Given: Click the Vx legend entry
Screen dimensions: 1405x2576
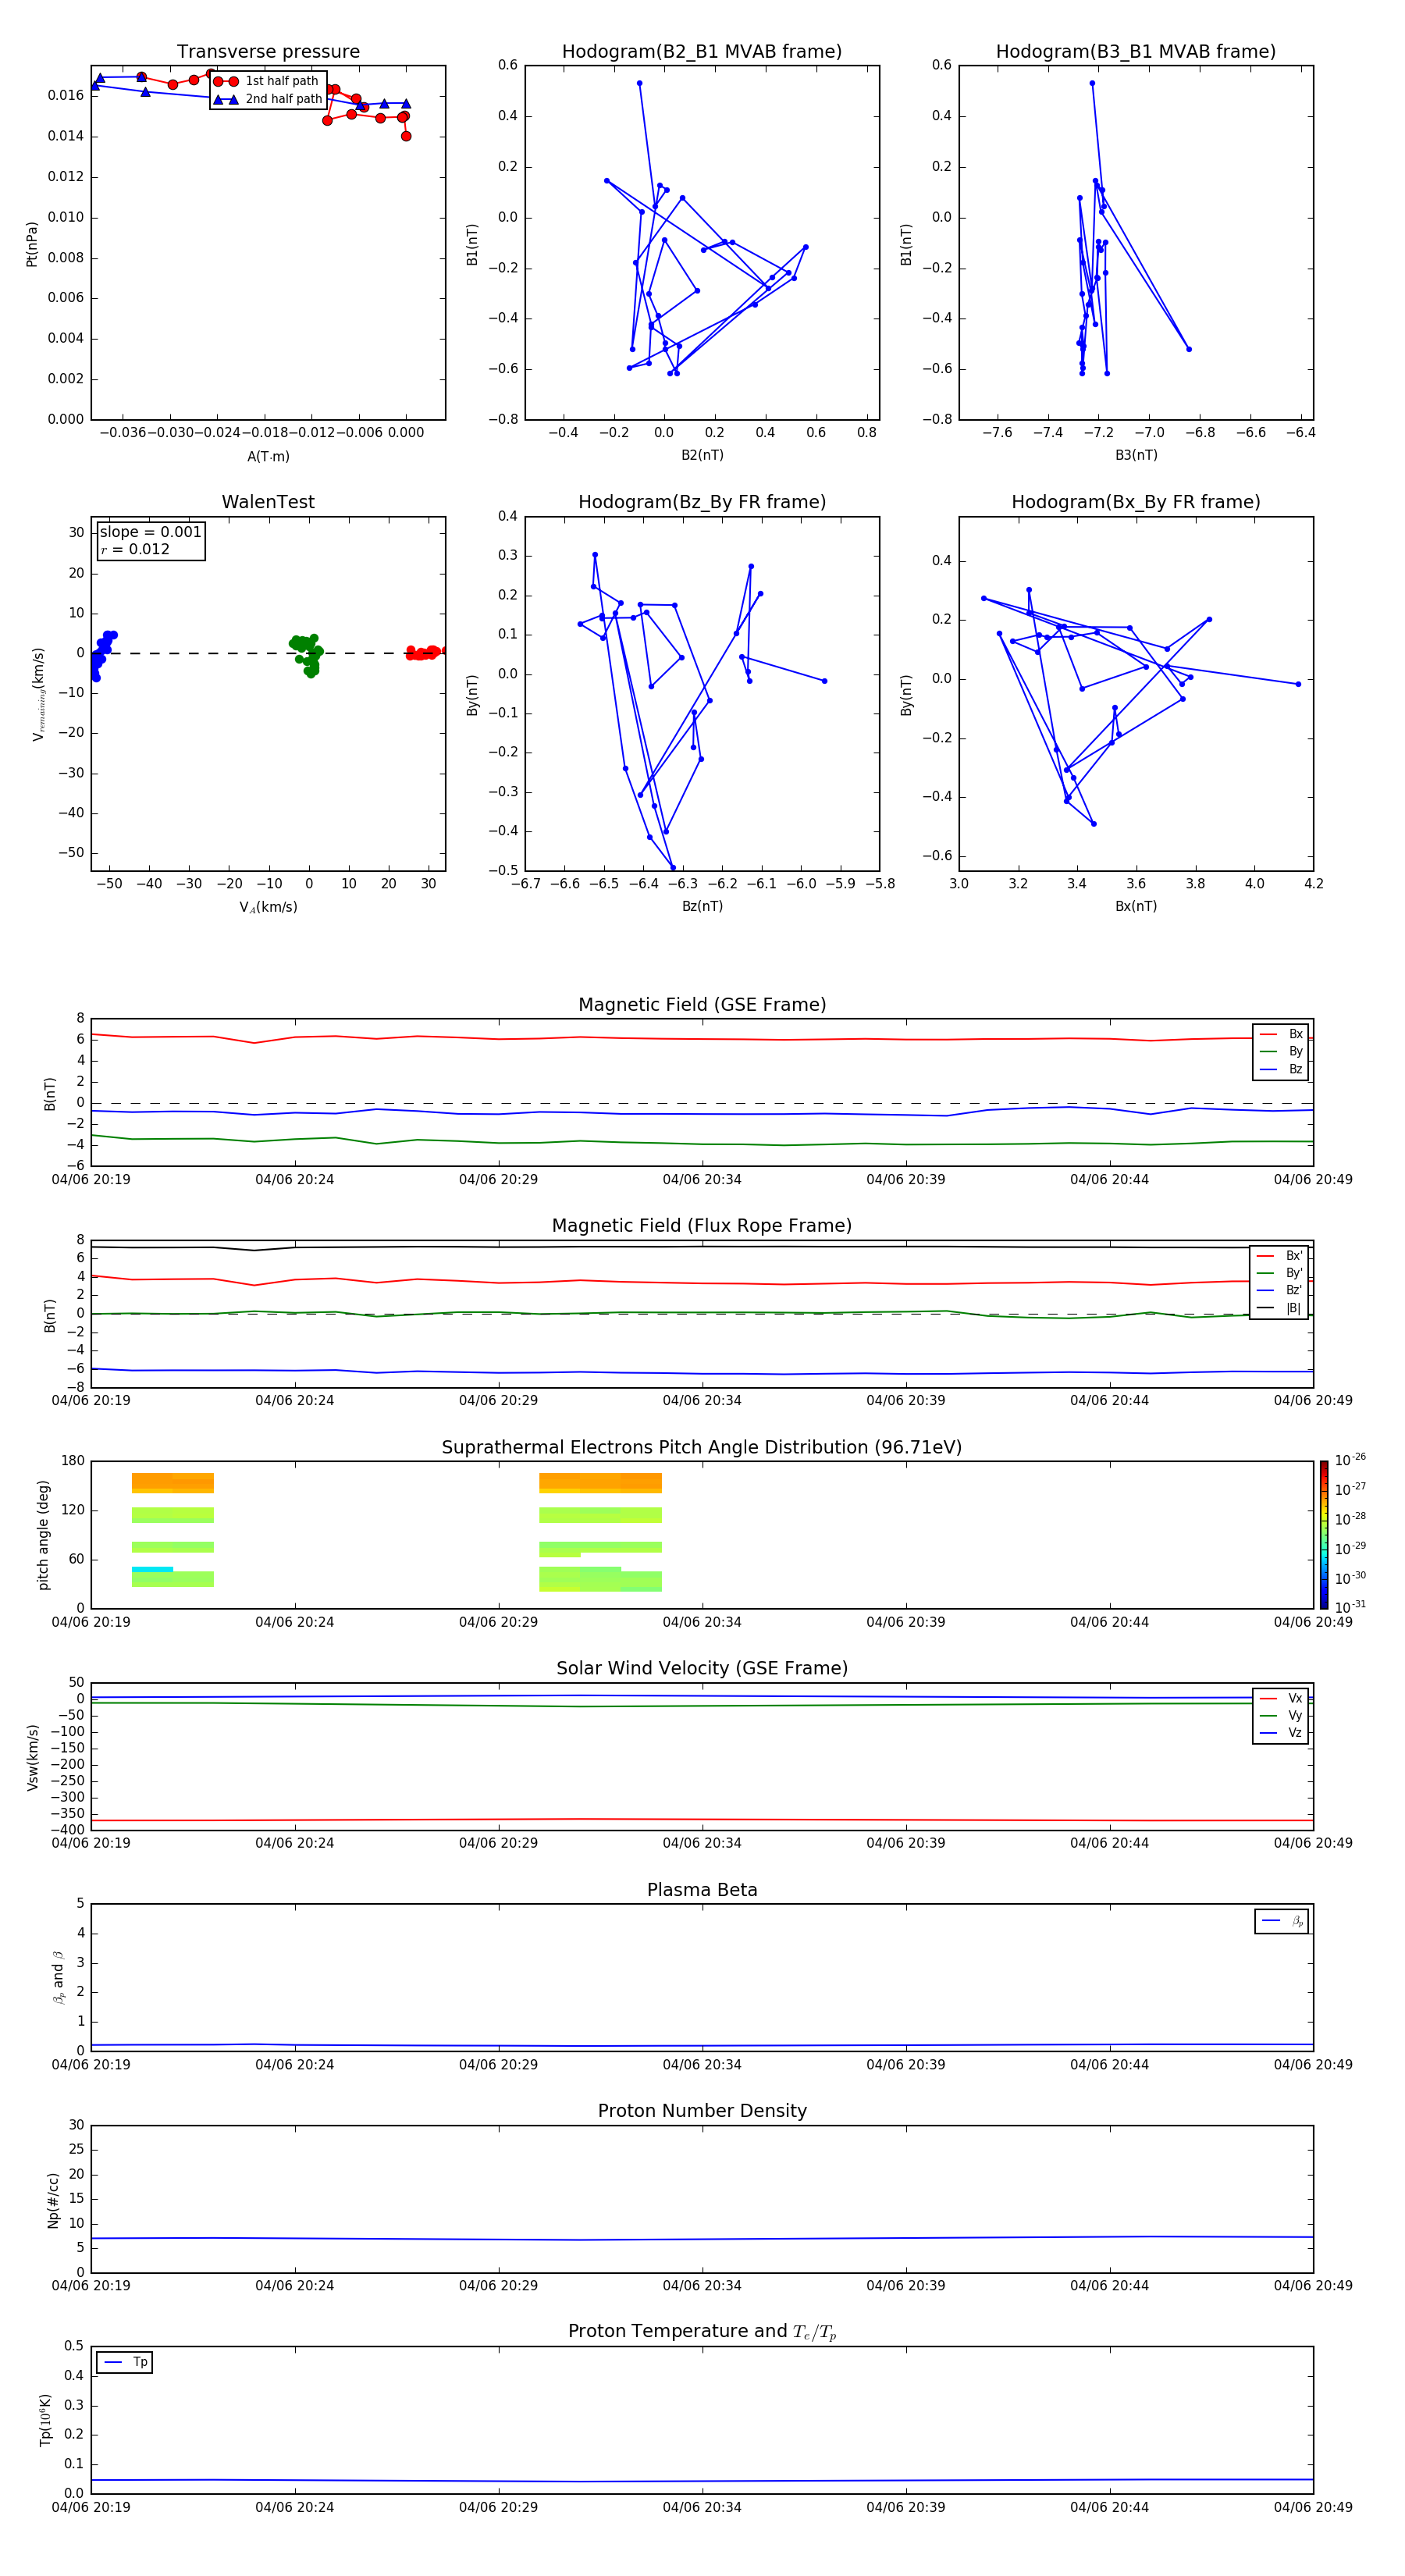Looking at the screenshot, I should tap(1281, 1698).
